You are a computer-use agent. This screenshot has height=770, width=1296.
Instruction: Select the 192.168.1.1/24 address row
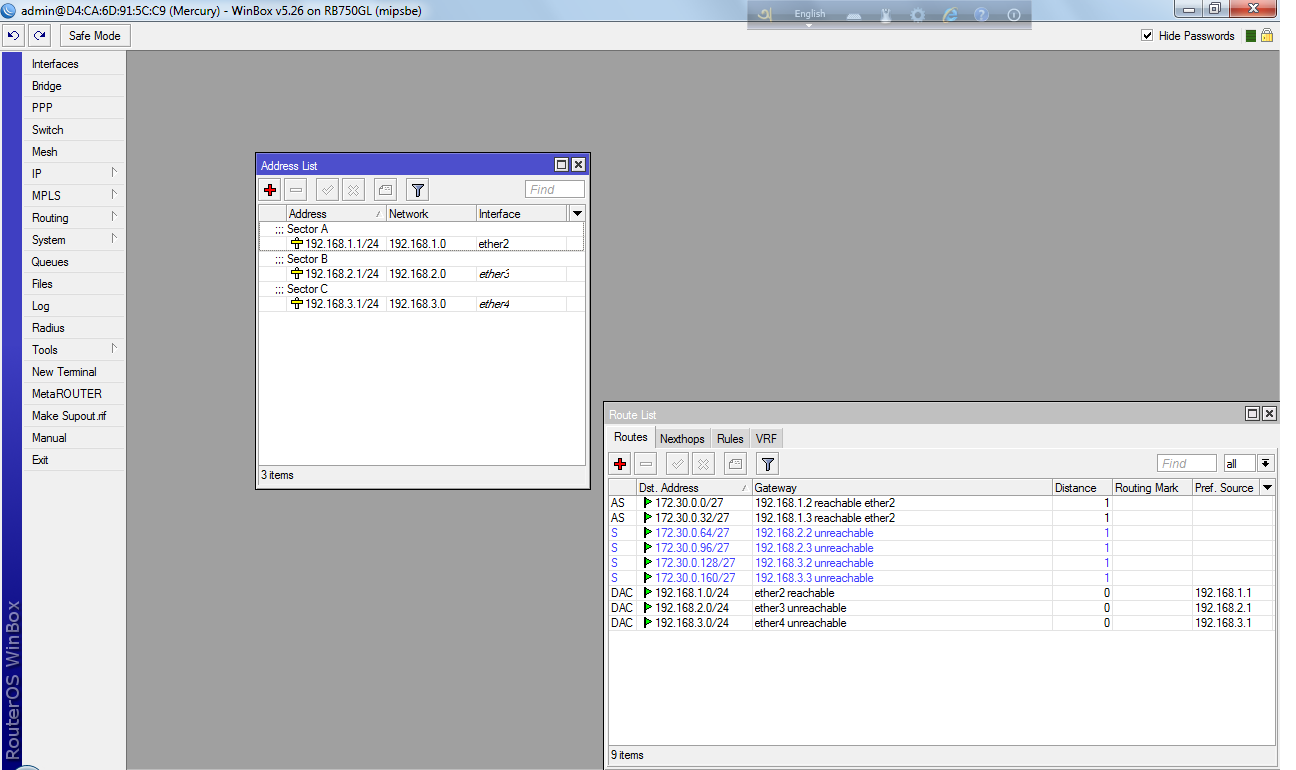point(421,244)
